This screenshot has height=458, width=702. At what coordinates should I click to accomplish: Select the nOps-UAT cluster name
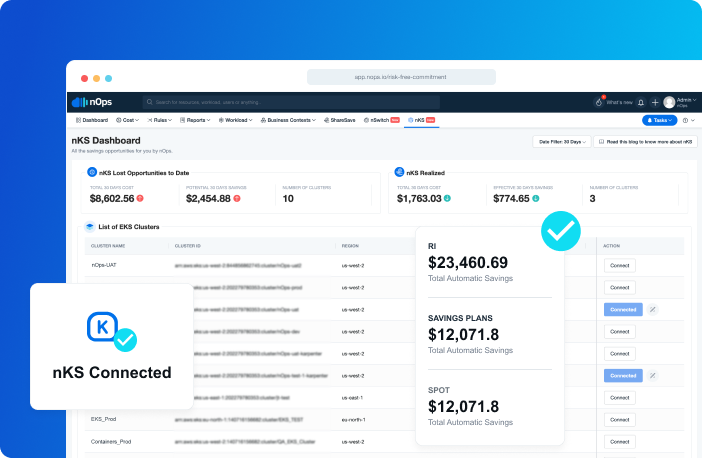tap(104, 265)
